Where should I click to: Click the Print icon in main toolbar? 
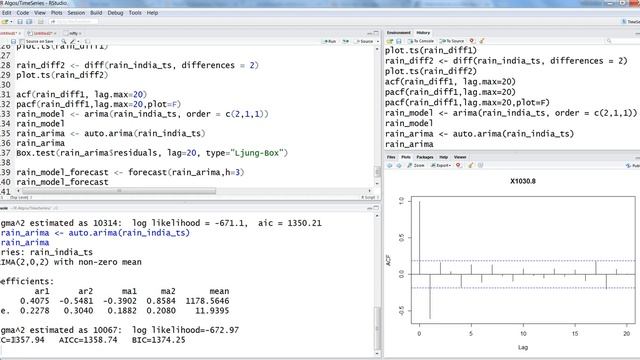pos(40,22)
